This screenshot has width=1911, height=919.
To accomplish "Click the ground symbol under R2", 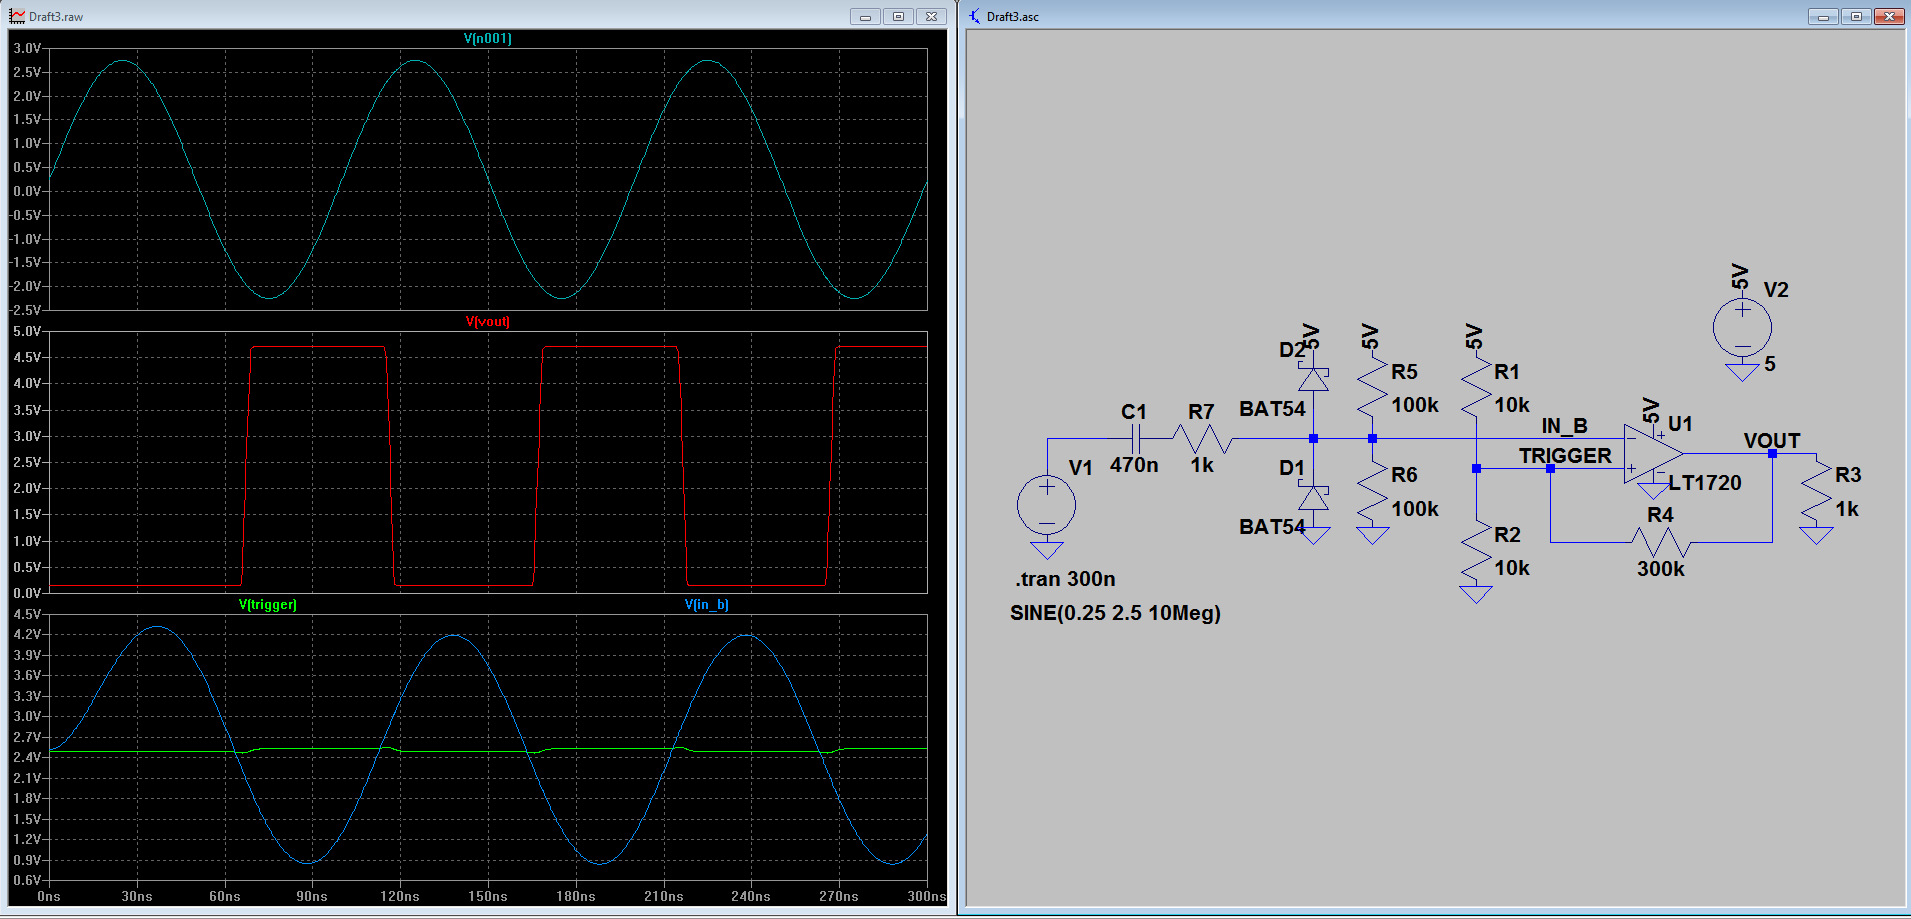I will 1476,594.
